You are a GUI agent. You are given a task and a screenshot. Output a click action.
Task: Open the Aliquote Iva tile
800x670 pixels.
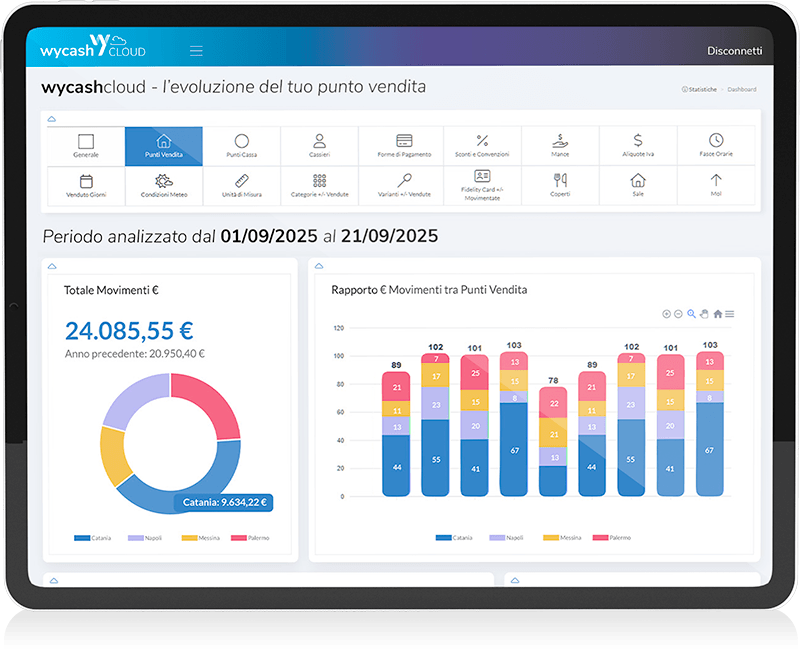tap(638, 146)
